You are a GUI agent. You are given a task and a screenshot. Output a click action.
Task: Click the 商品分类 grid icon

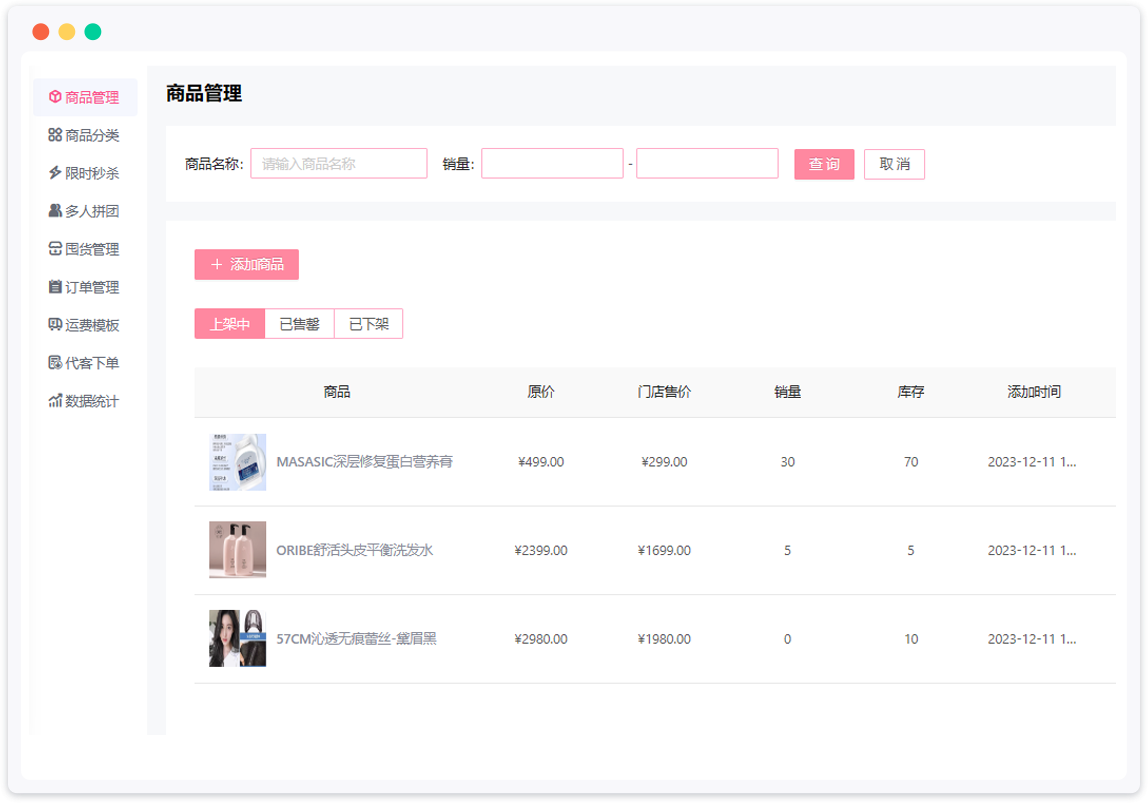pyautogui.click(x=55, y=135)
